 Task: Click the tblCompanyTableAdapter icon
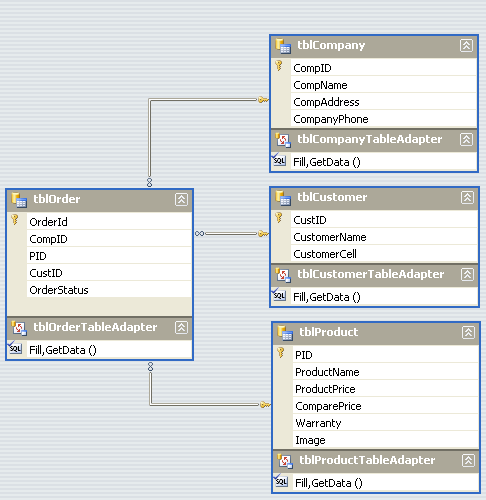click(x=283, y=140)
